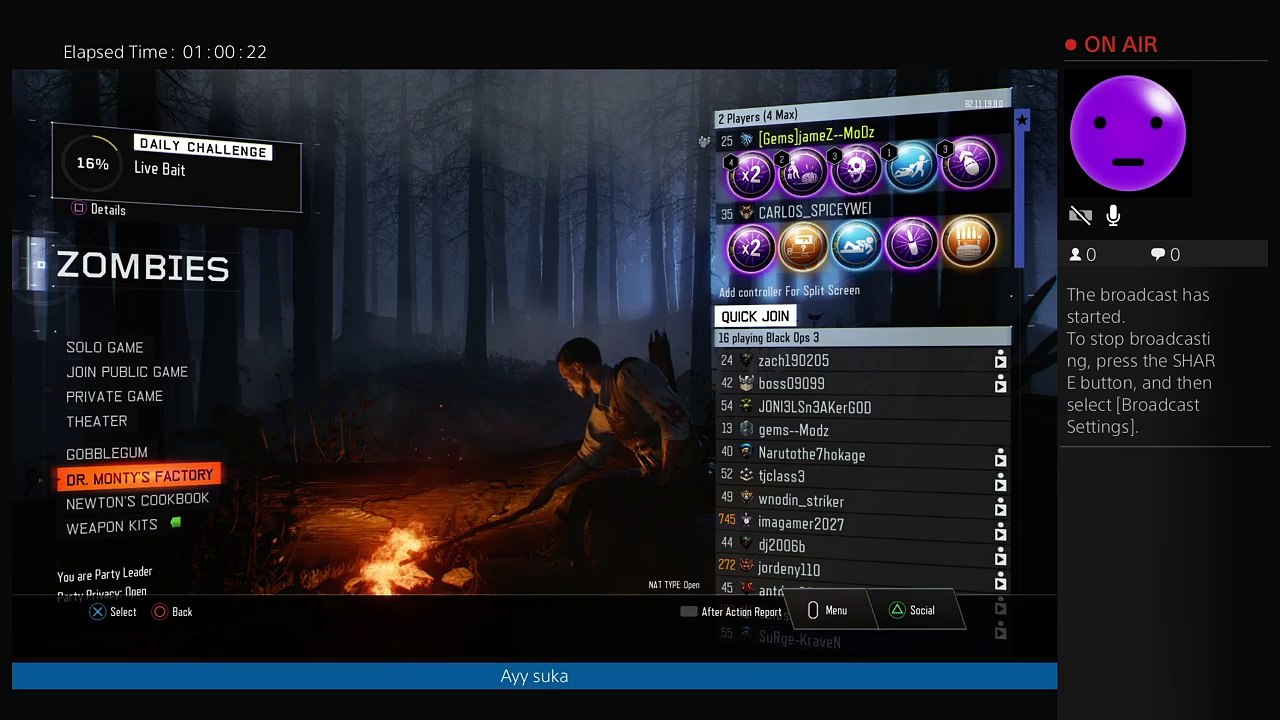Image resolution: width=1280 pixels, height=720 pixels.
Task: Click join icon on boss09099 row
Action: (x=1000, y=384)
